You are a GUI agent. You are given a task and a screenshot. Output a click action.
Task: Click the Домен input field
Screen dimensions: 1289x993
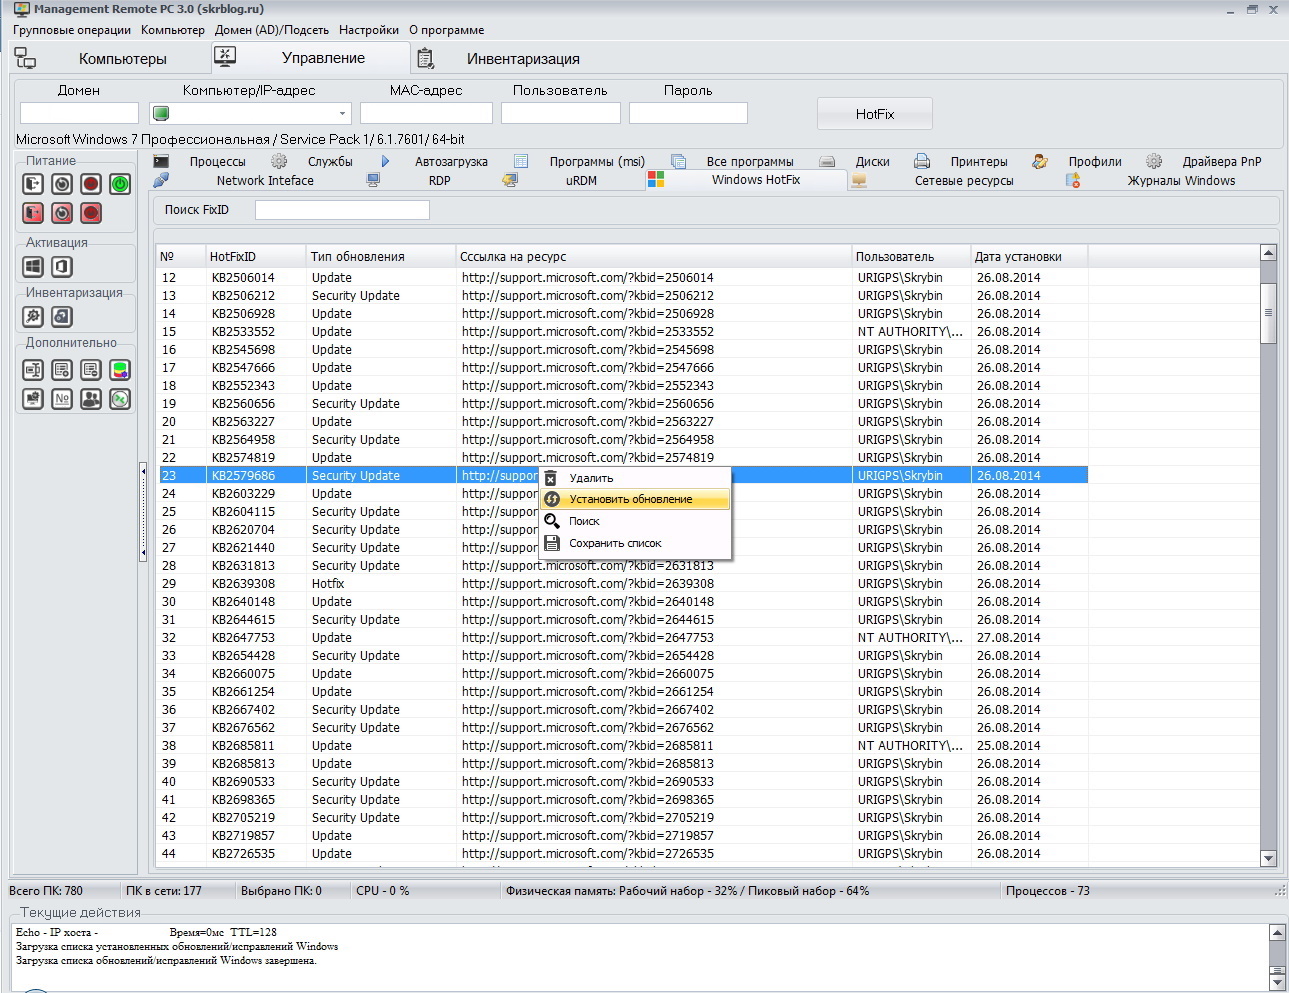(x=79, y=113)
